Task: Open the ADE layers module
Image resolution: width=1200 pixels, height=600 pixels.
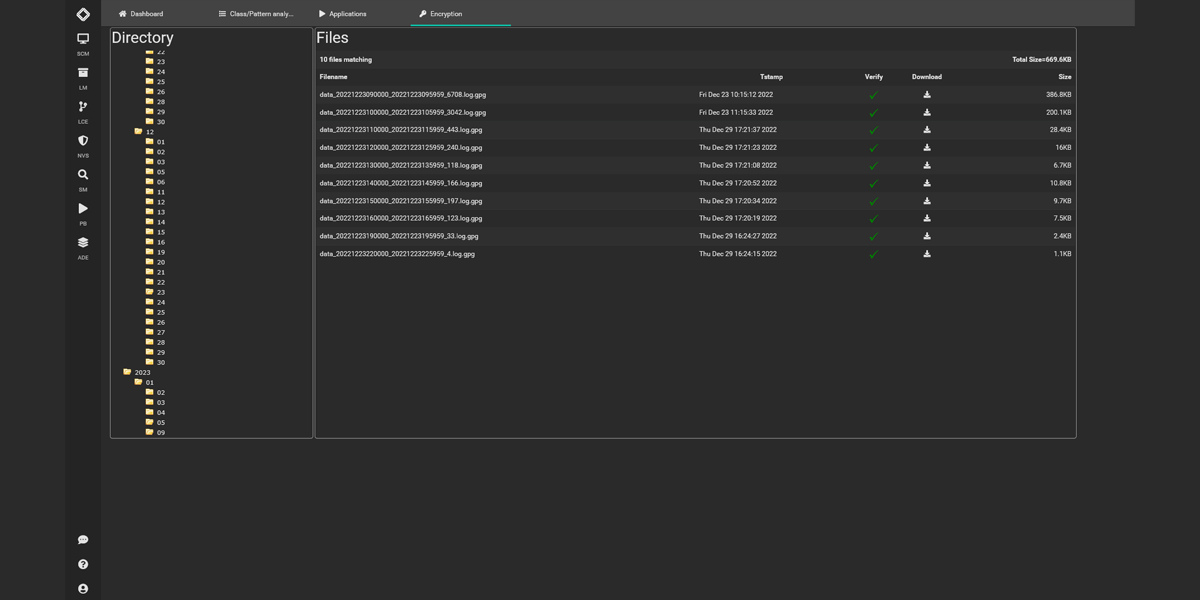Action: point(82,242)
